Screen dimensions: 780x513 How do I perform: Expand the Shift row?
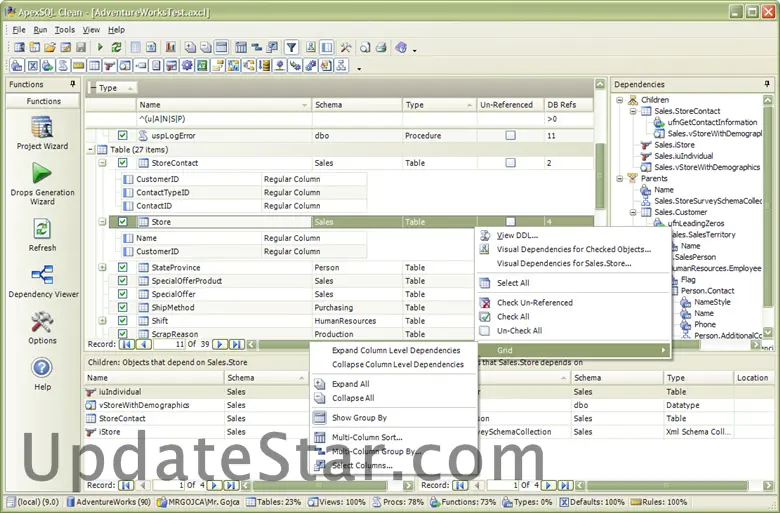[102, 321]
